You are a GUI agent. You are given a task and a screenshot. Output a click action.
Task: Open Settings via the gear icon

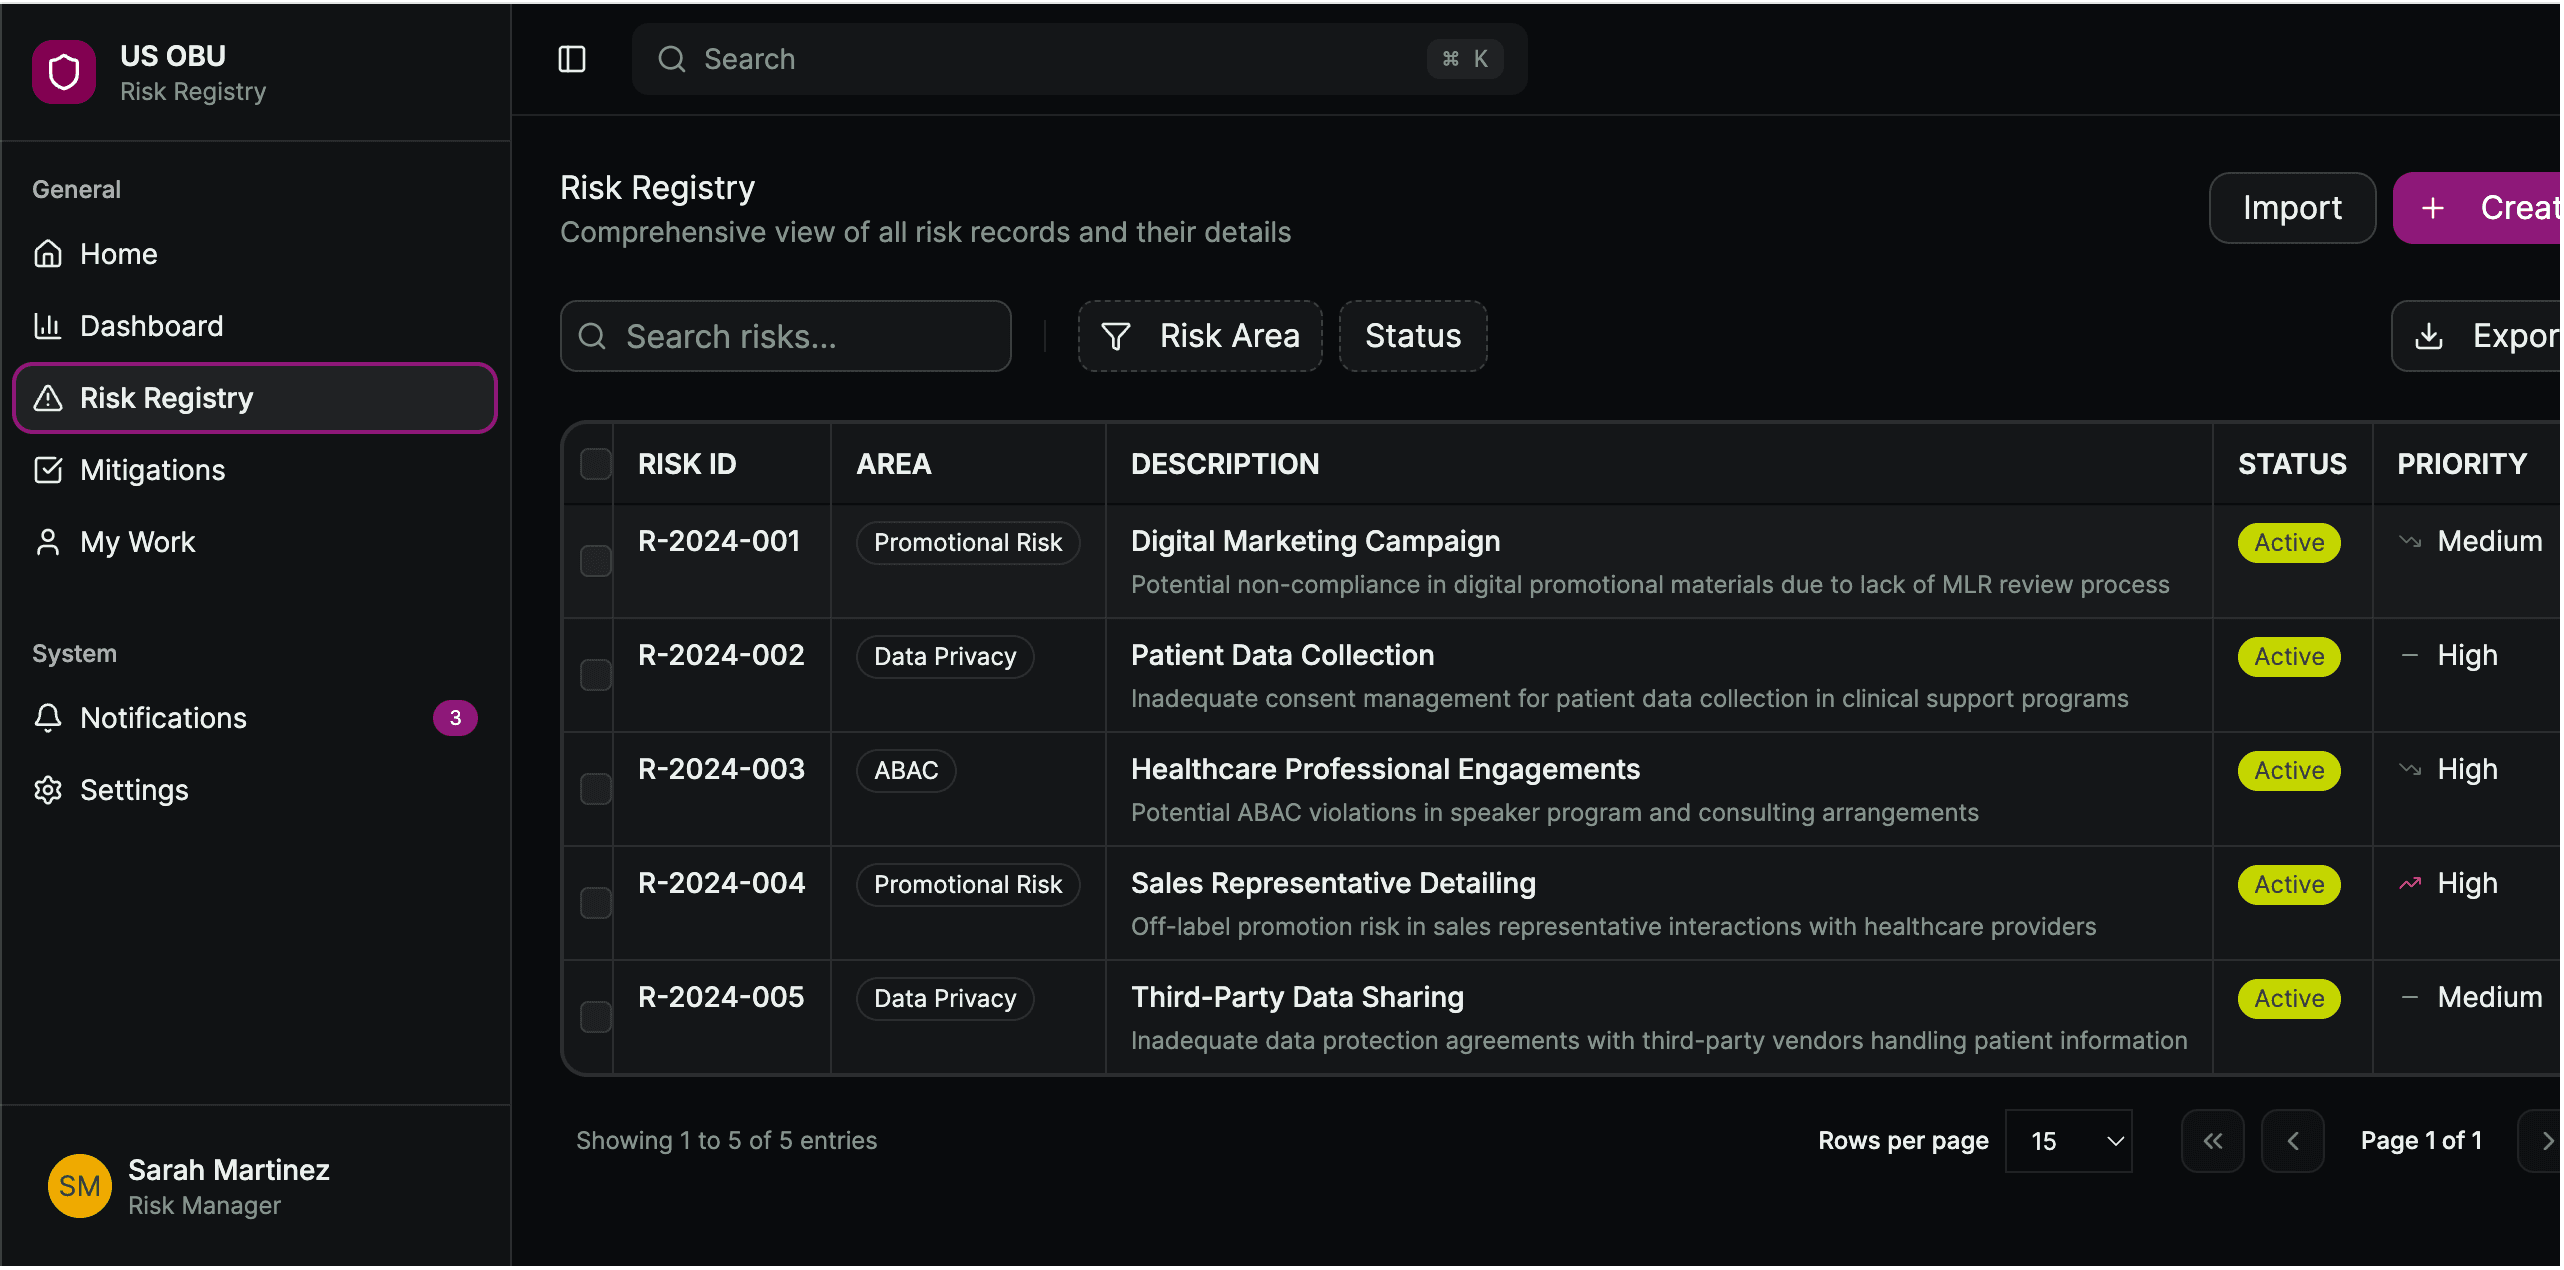pyautogui.click(x=47, y=789)
